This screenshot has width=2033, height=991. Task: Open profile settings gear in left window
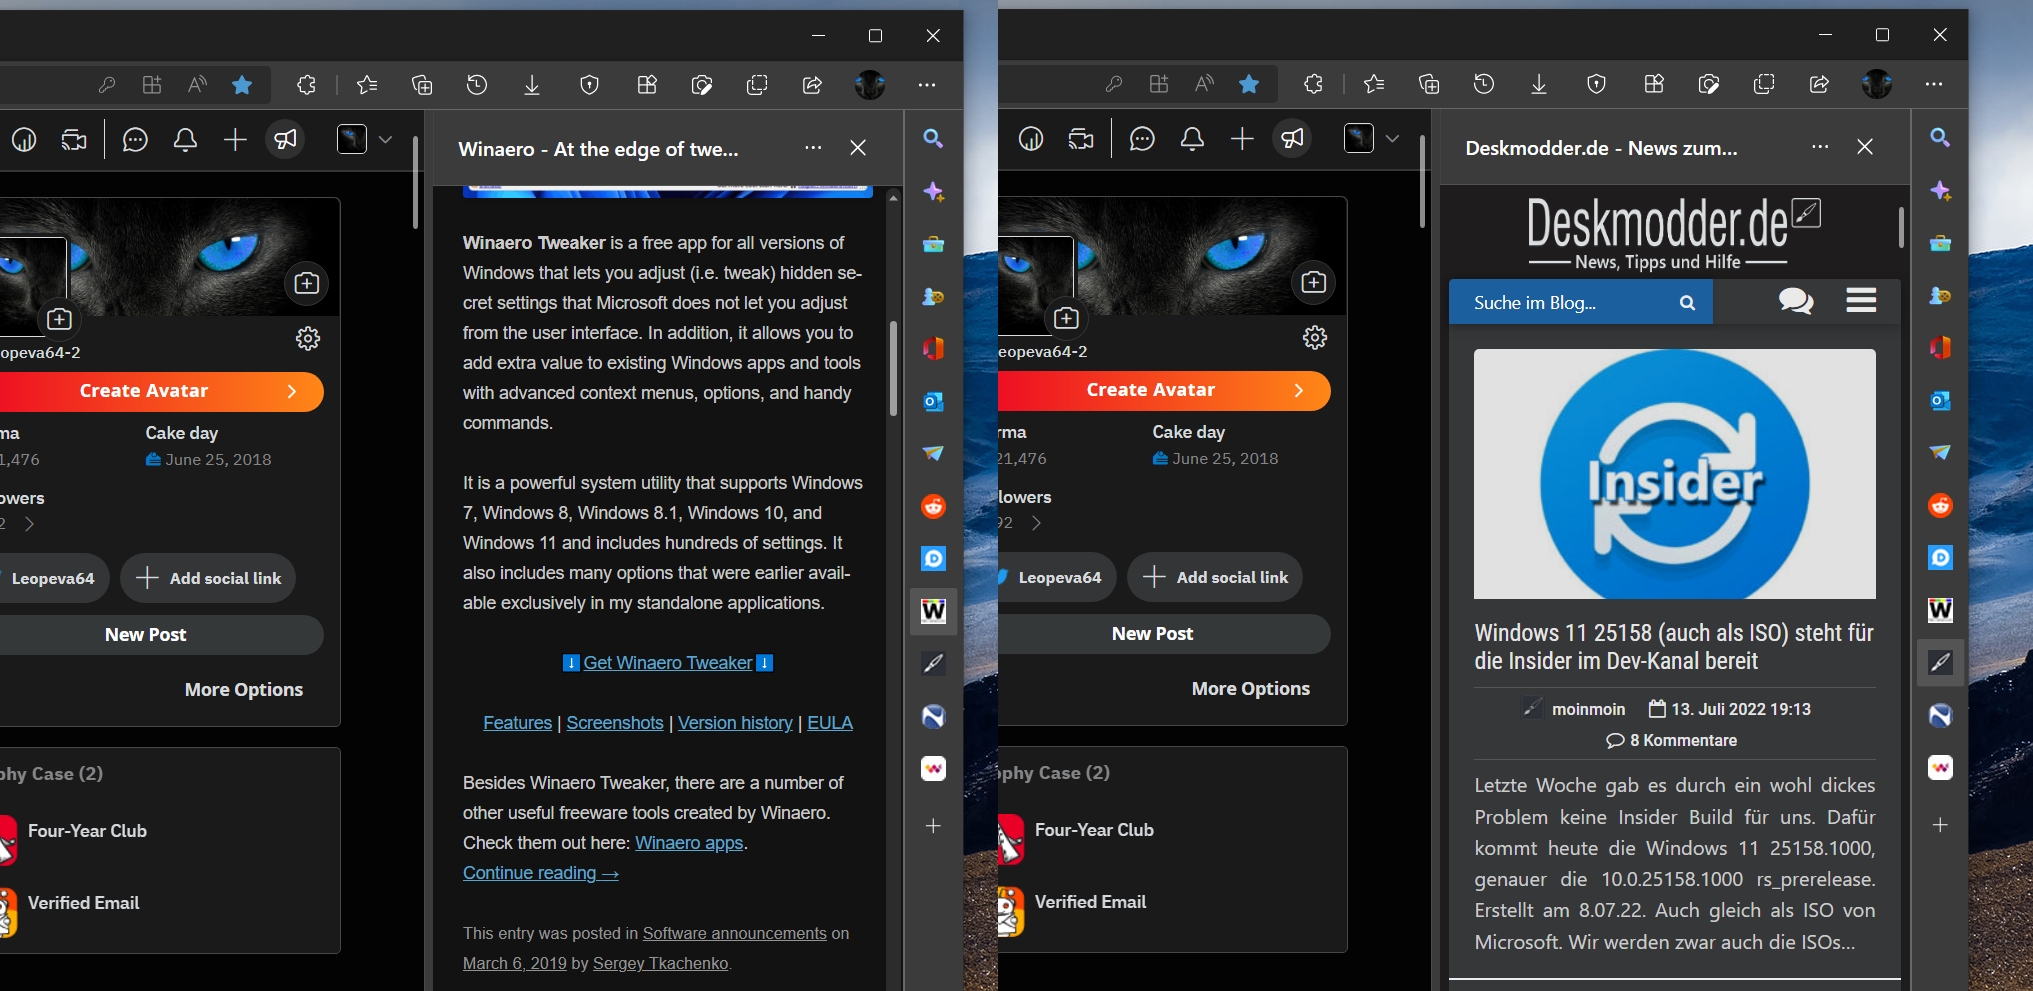pyautogui.click(x=308, y=339)
